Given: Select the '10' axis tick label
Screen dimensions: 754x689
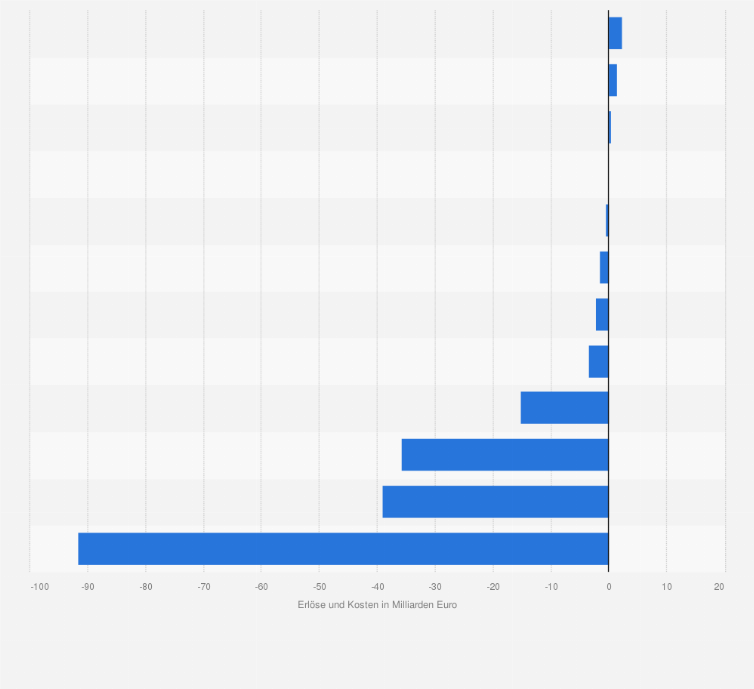Looking at the screenshot, I should pyautogui.click(x=666, y=587).
